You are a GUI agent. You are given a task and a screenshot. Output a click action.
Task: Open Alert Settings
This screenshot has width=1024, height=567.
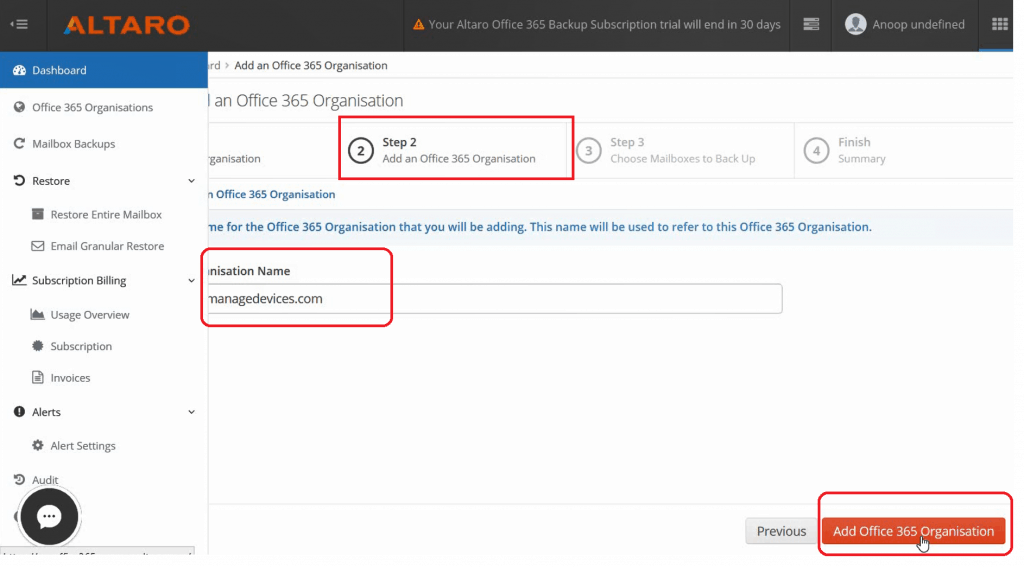pyautogui.click(x=83, y=446)
